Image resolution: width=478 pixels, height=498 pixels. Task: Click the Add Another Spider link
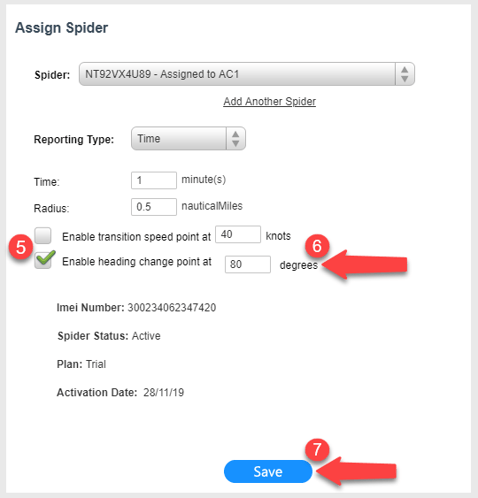coord(269,101)
